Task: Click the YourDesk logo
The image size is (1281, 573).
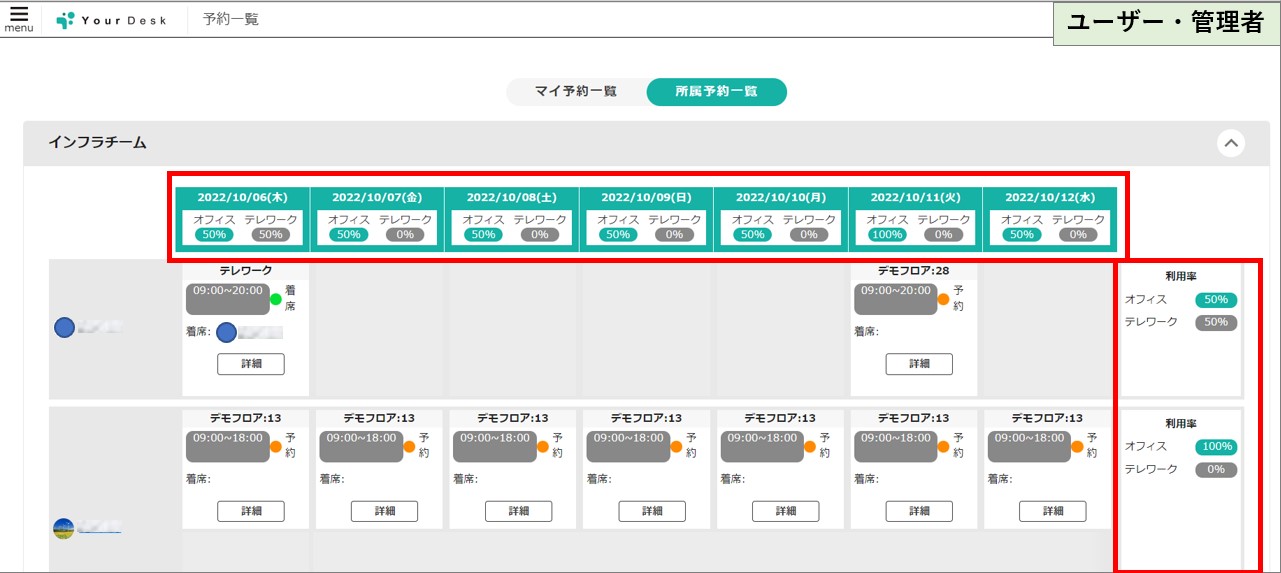Action: (111, 20)
